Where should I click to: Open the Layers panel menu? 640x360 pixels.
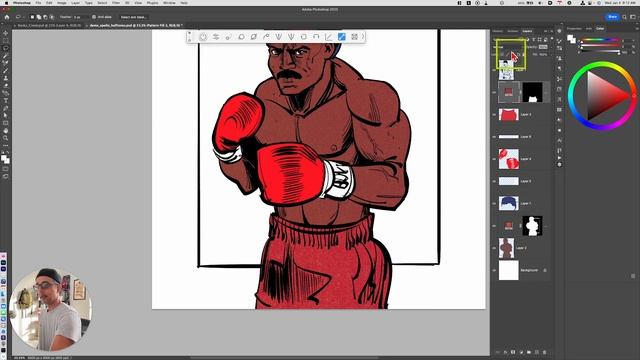552,31
